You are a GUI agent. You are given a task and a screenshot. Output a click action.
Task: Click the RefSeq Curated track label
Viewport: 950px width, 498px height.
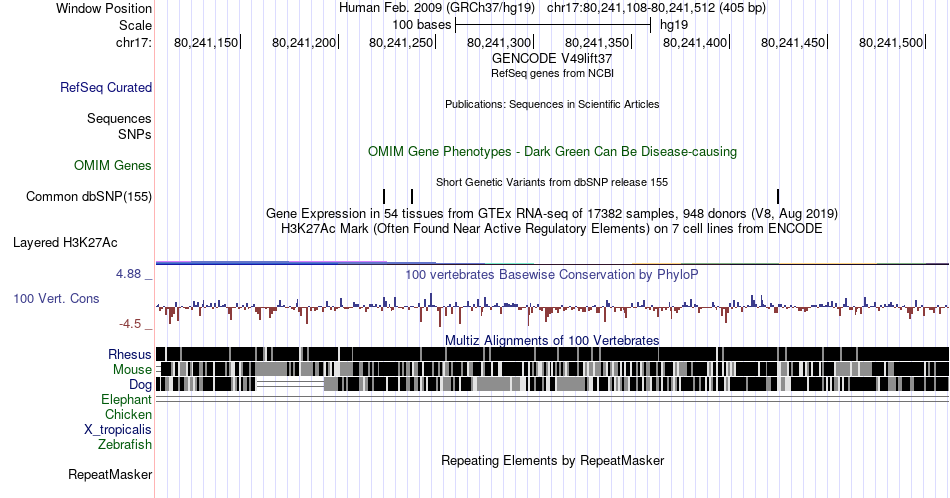(x=106, y=87)
